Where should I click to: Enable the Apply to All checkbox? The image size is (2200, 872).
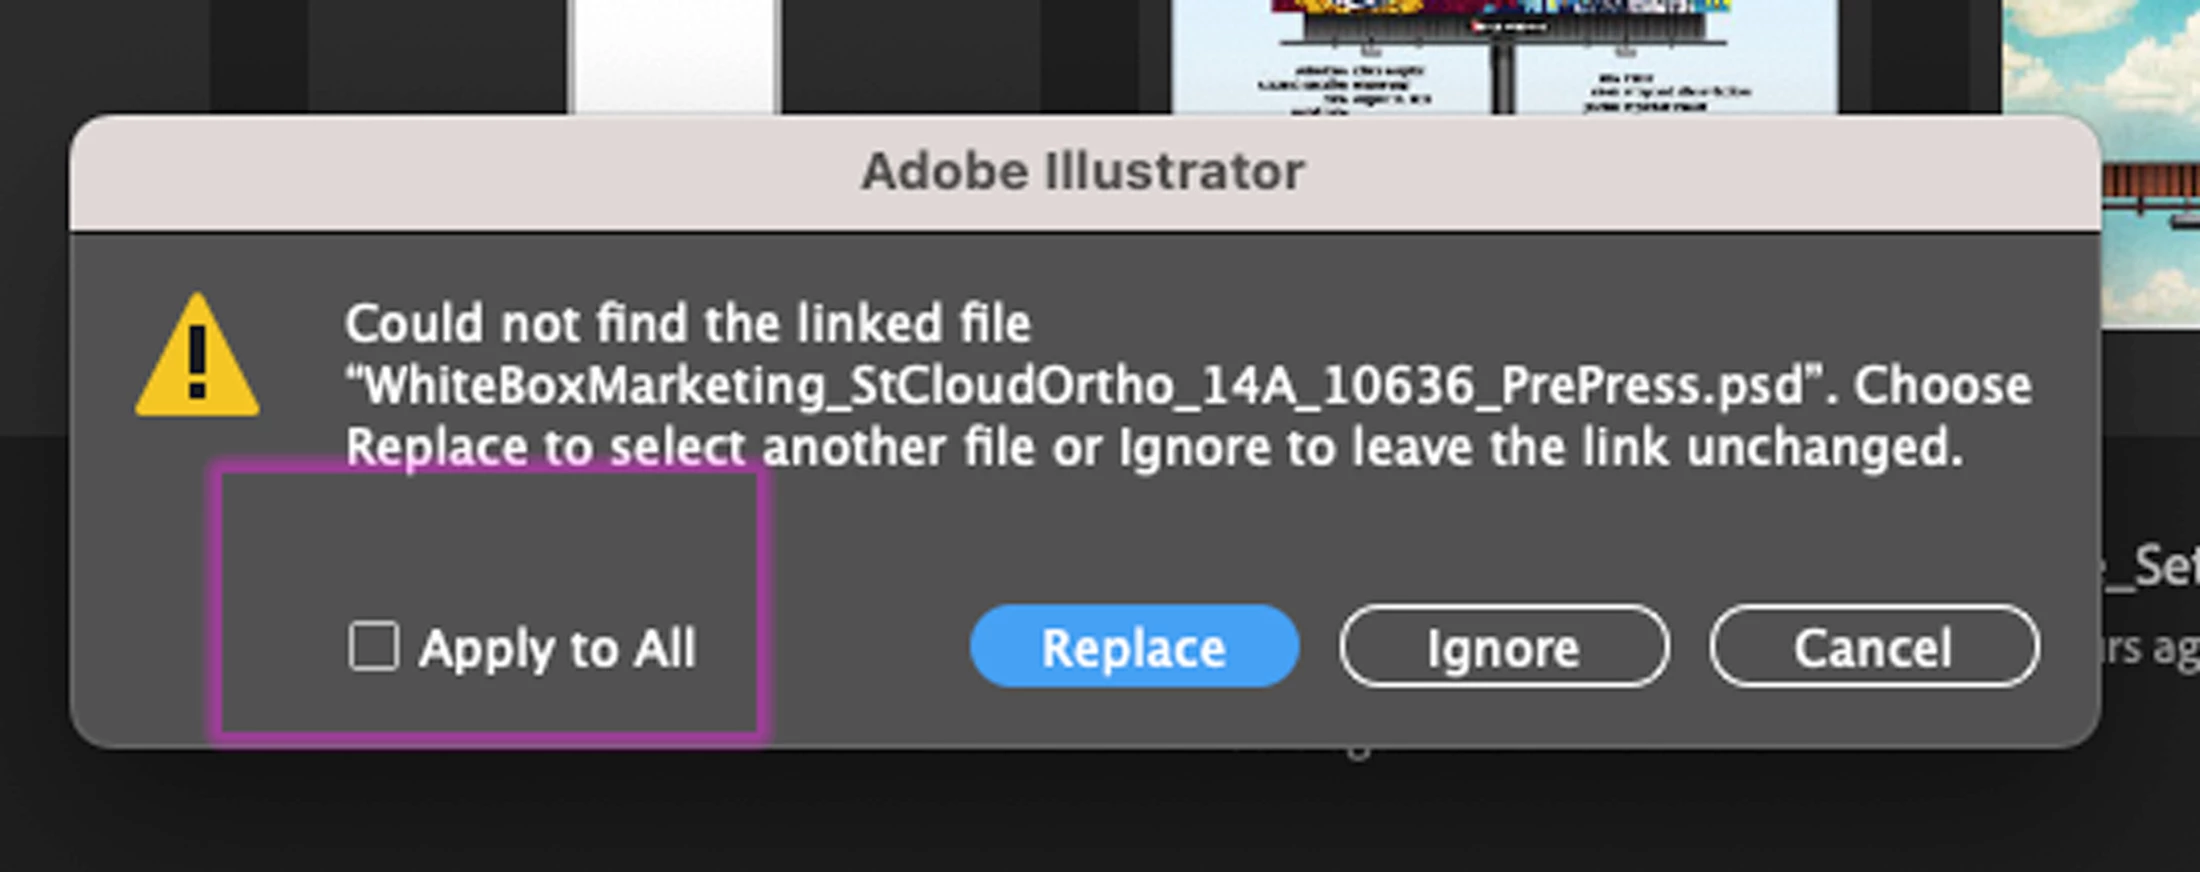click(x=374, y=646)
